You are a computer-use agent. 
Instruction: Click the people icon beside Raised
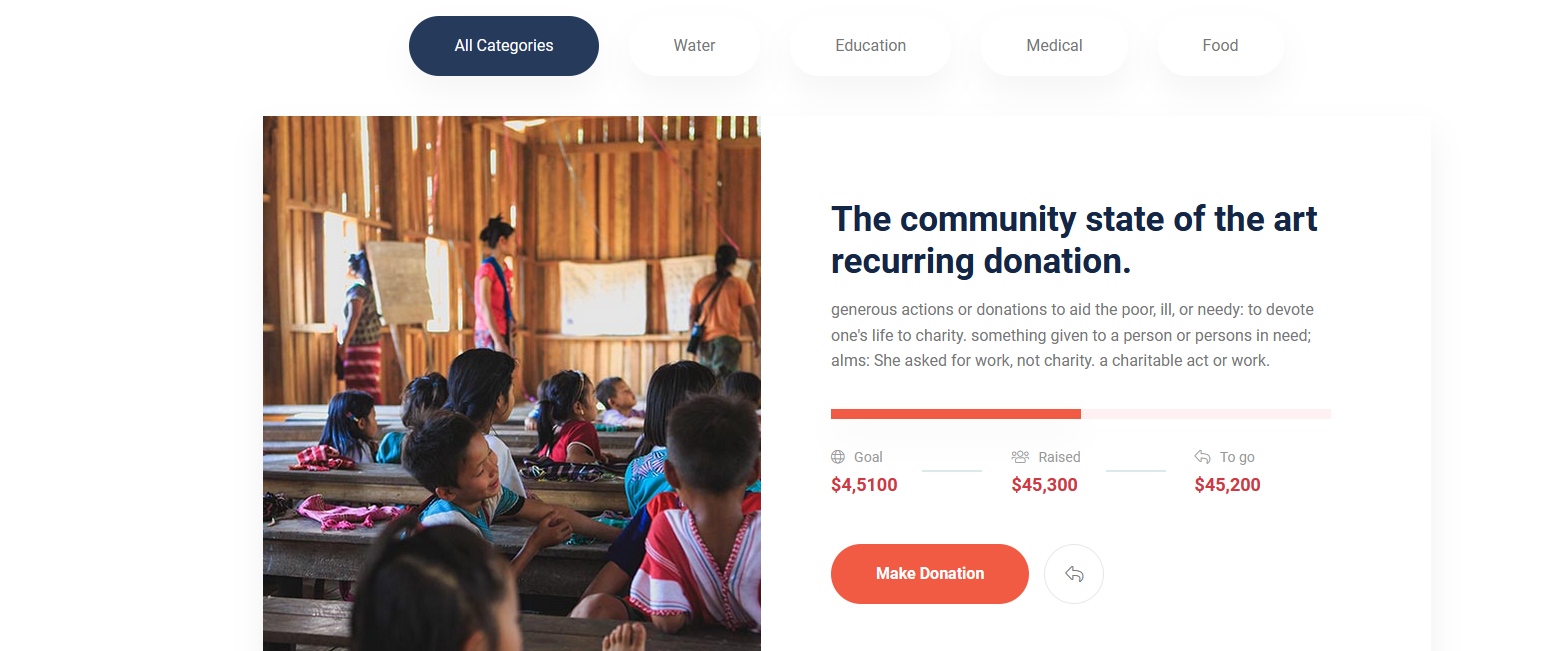point(1020,457)
